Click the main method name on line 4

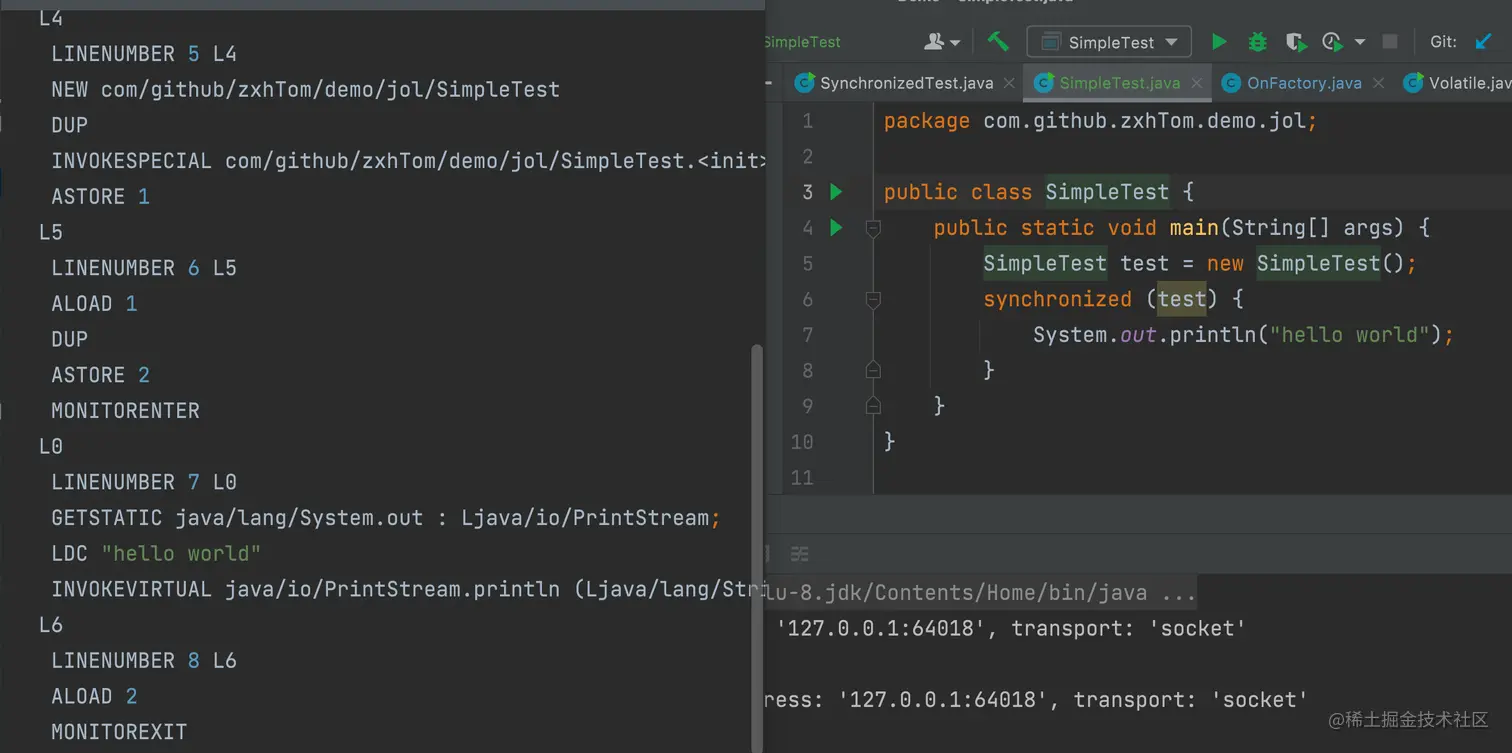(x=1194, y=228)
